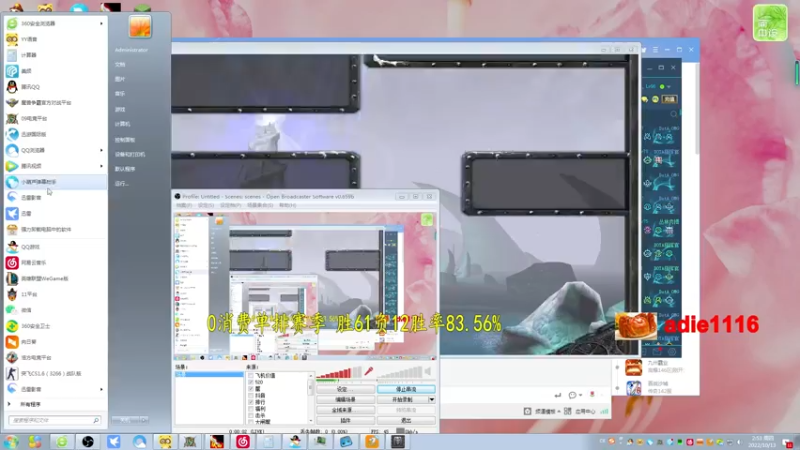The width and height of the screenshot is (800, 450).
Task: Open Run... from the Start menu
Action: [x=122, y=184]
